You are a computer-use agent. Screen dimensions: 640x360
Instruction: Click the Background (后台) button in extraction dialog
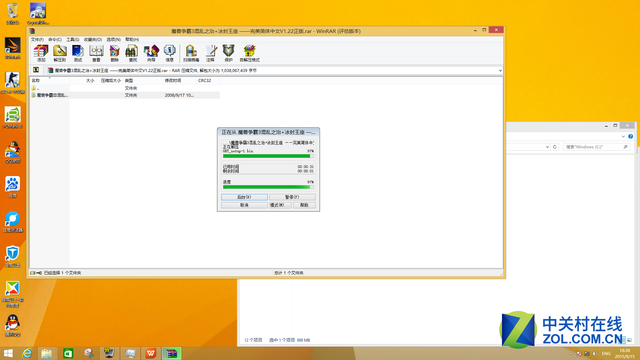[x=244, y=197]
